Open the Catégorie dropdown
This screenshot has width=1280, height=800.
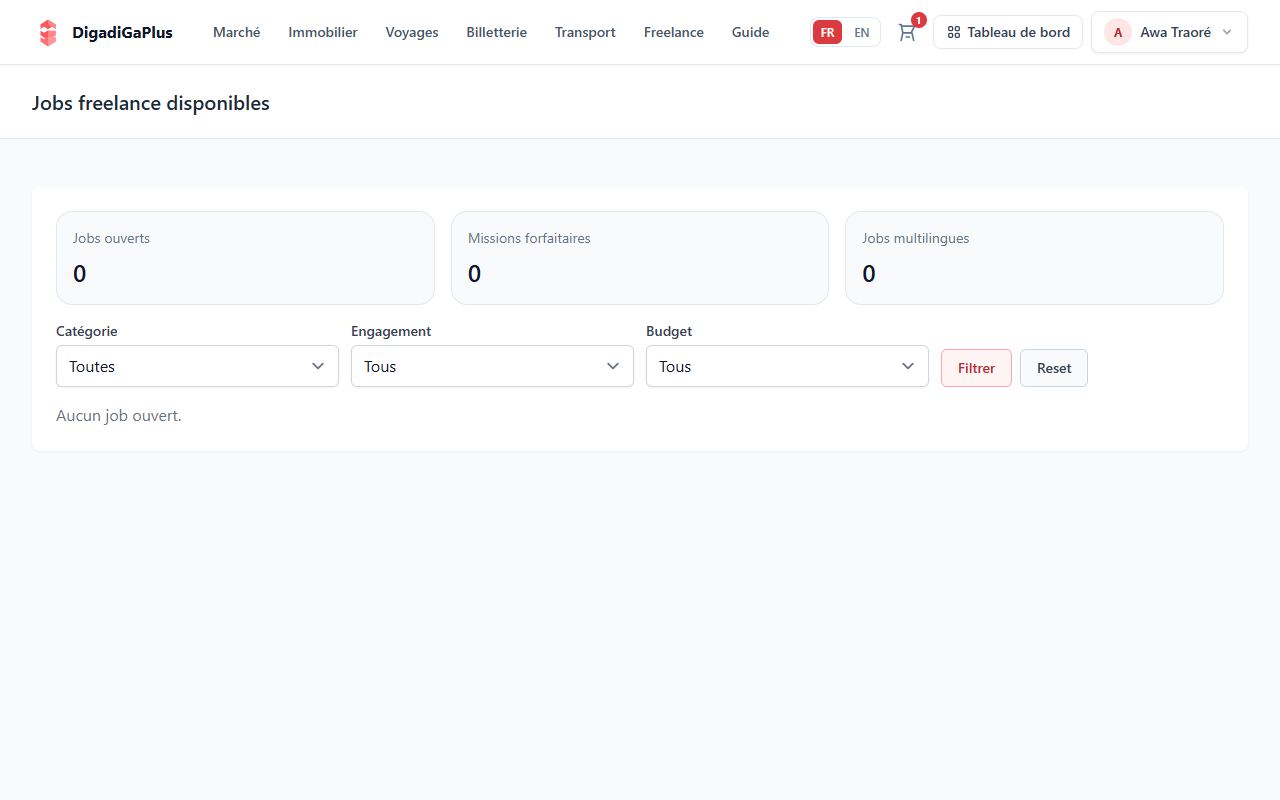pyautogui.click(x=197, y=366)
